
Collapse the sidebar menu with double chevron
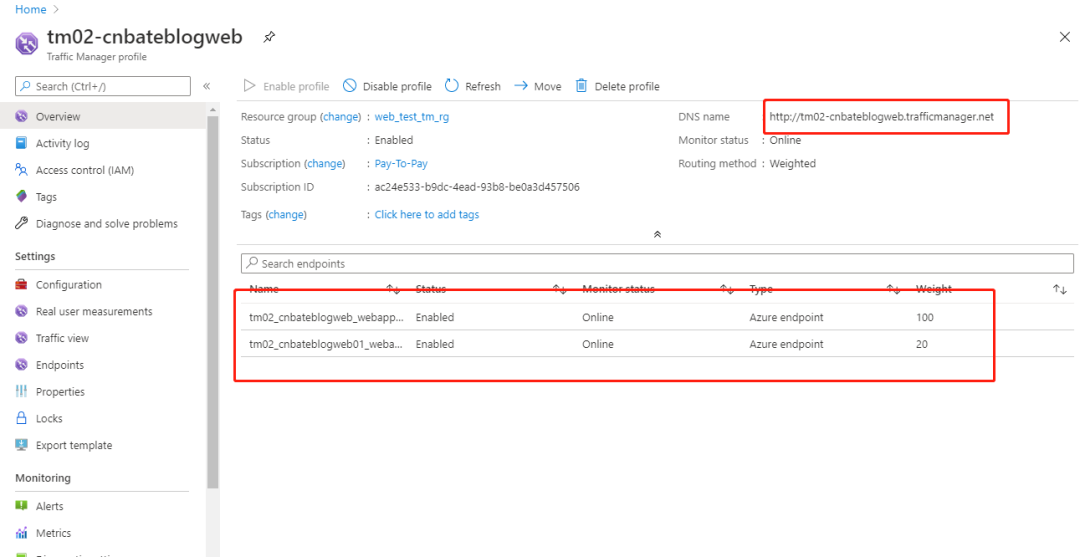[207, 86]
